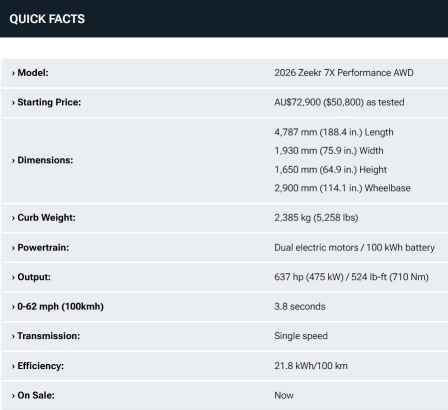
Task: Click the On Sale: label
Action: click(36, 395)
